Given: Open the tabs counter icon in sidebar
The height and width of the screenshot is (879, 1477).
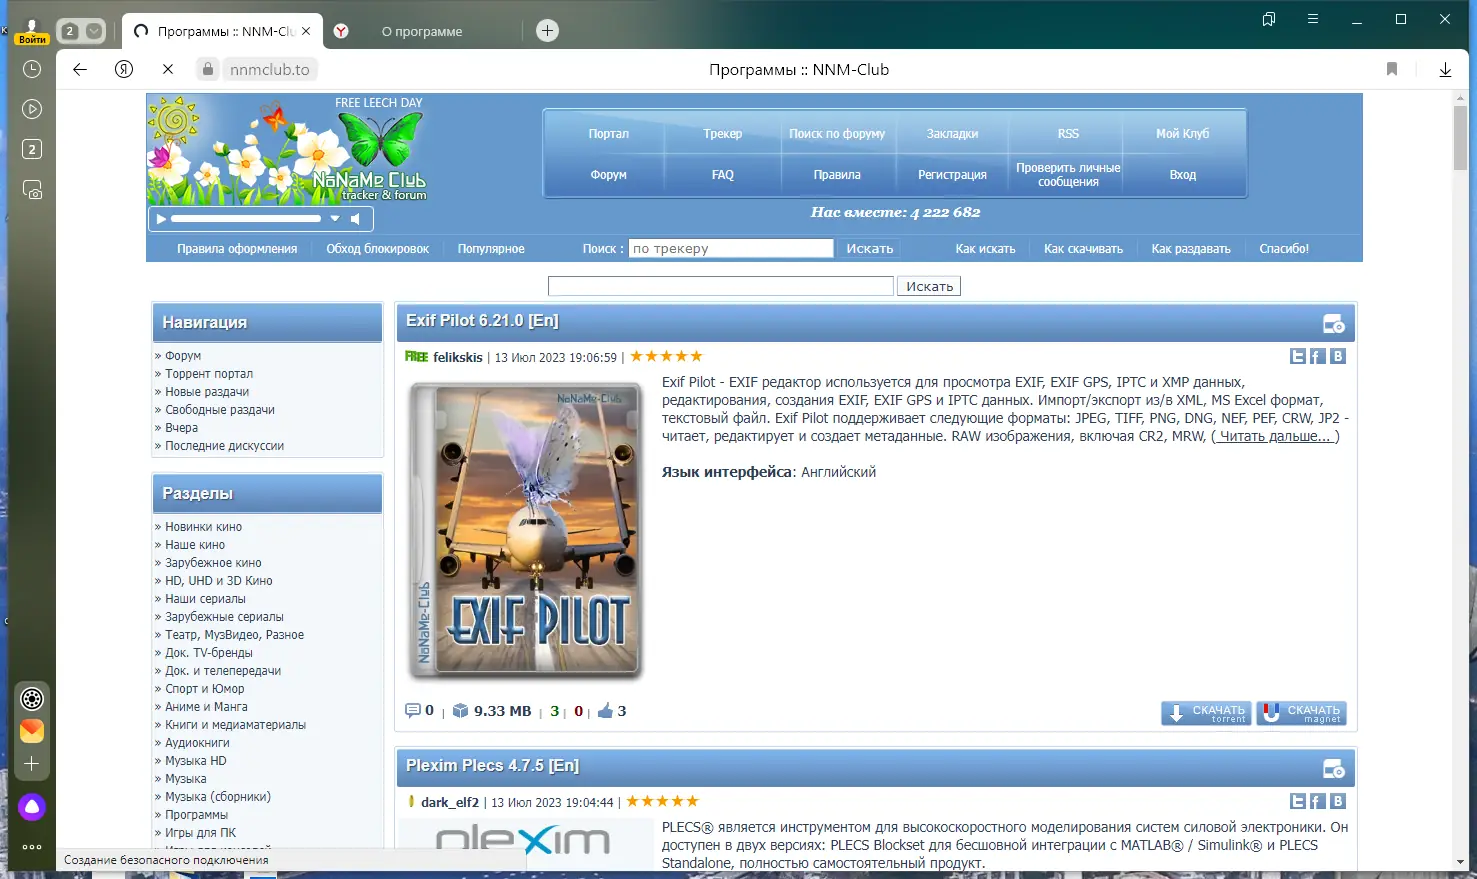Looking at the screenshot, I should click(32, 149).
